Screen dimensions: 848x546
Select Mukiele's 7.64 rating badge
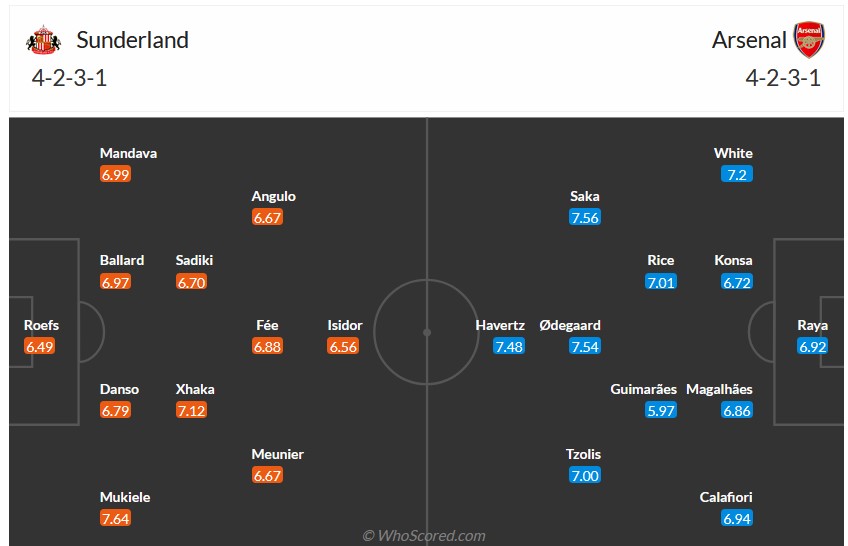[115, 518]
